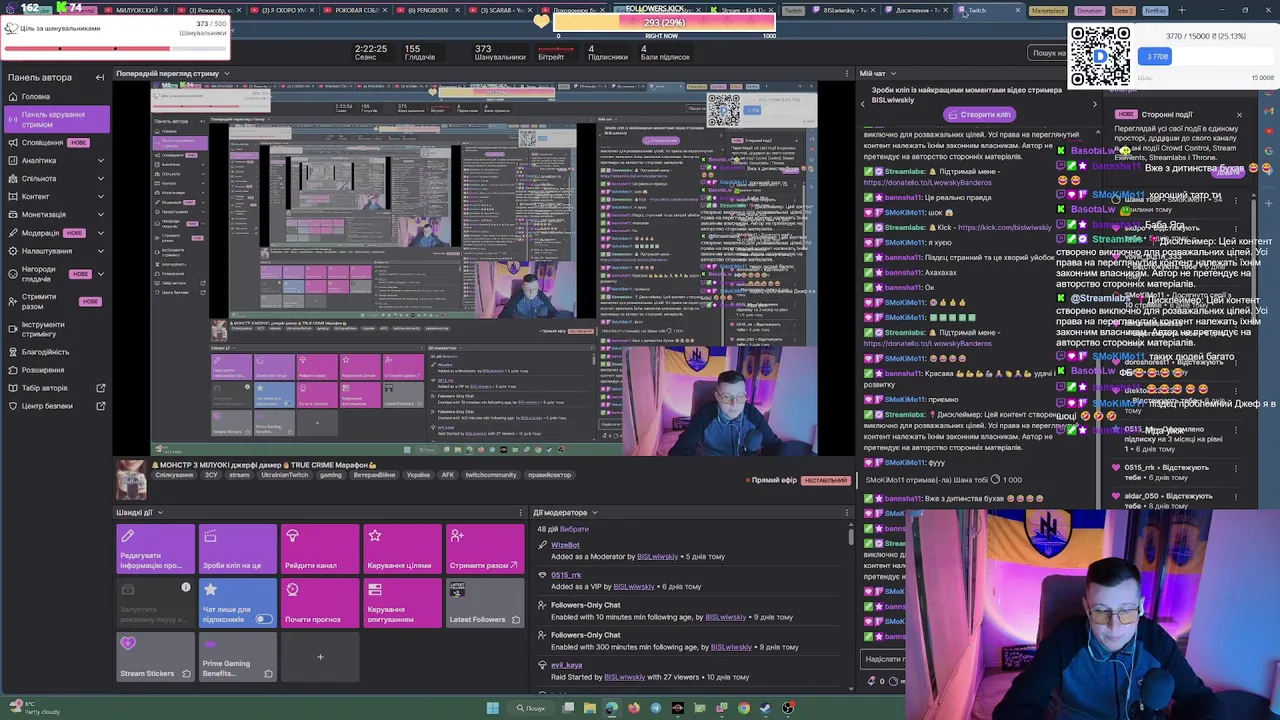
Task: Open the 0515_rrk user link
Action: (x=566, y=575)
